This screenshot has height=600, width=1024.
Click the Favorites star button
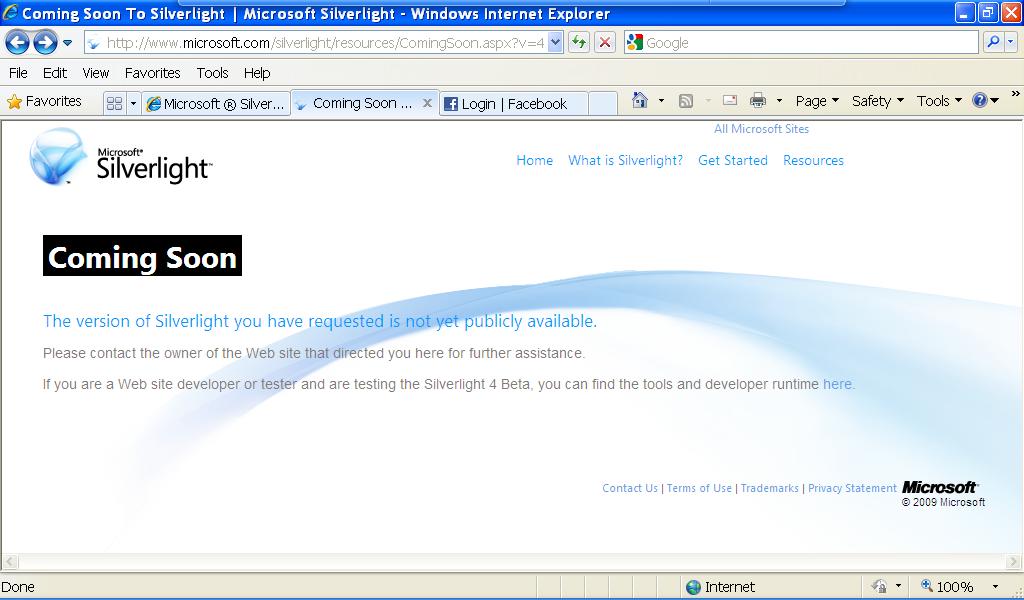pyautogui.click(x=44, y=102)
